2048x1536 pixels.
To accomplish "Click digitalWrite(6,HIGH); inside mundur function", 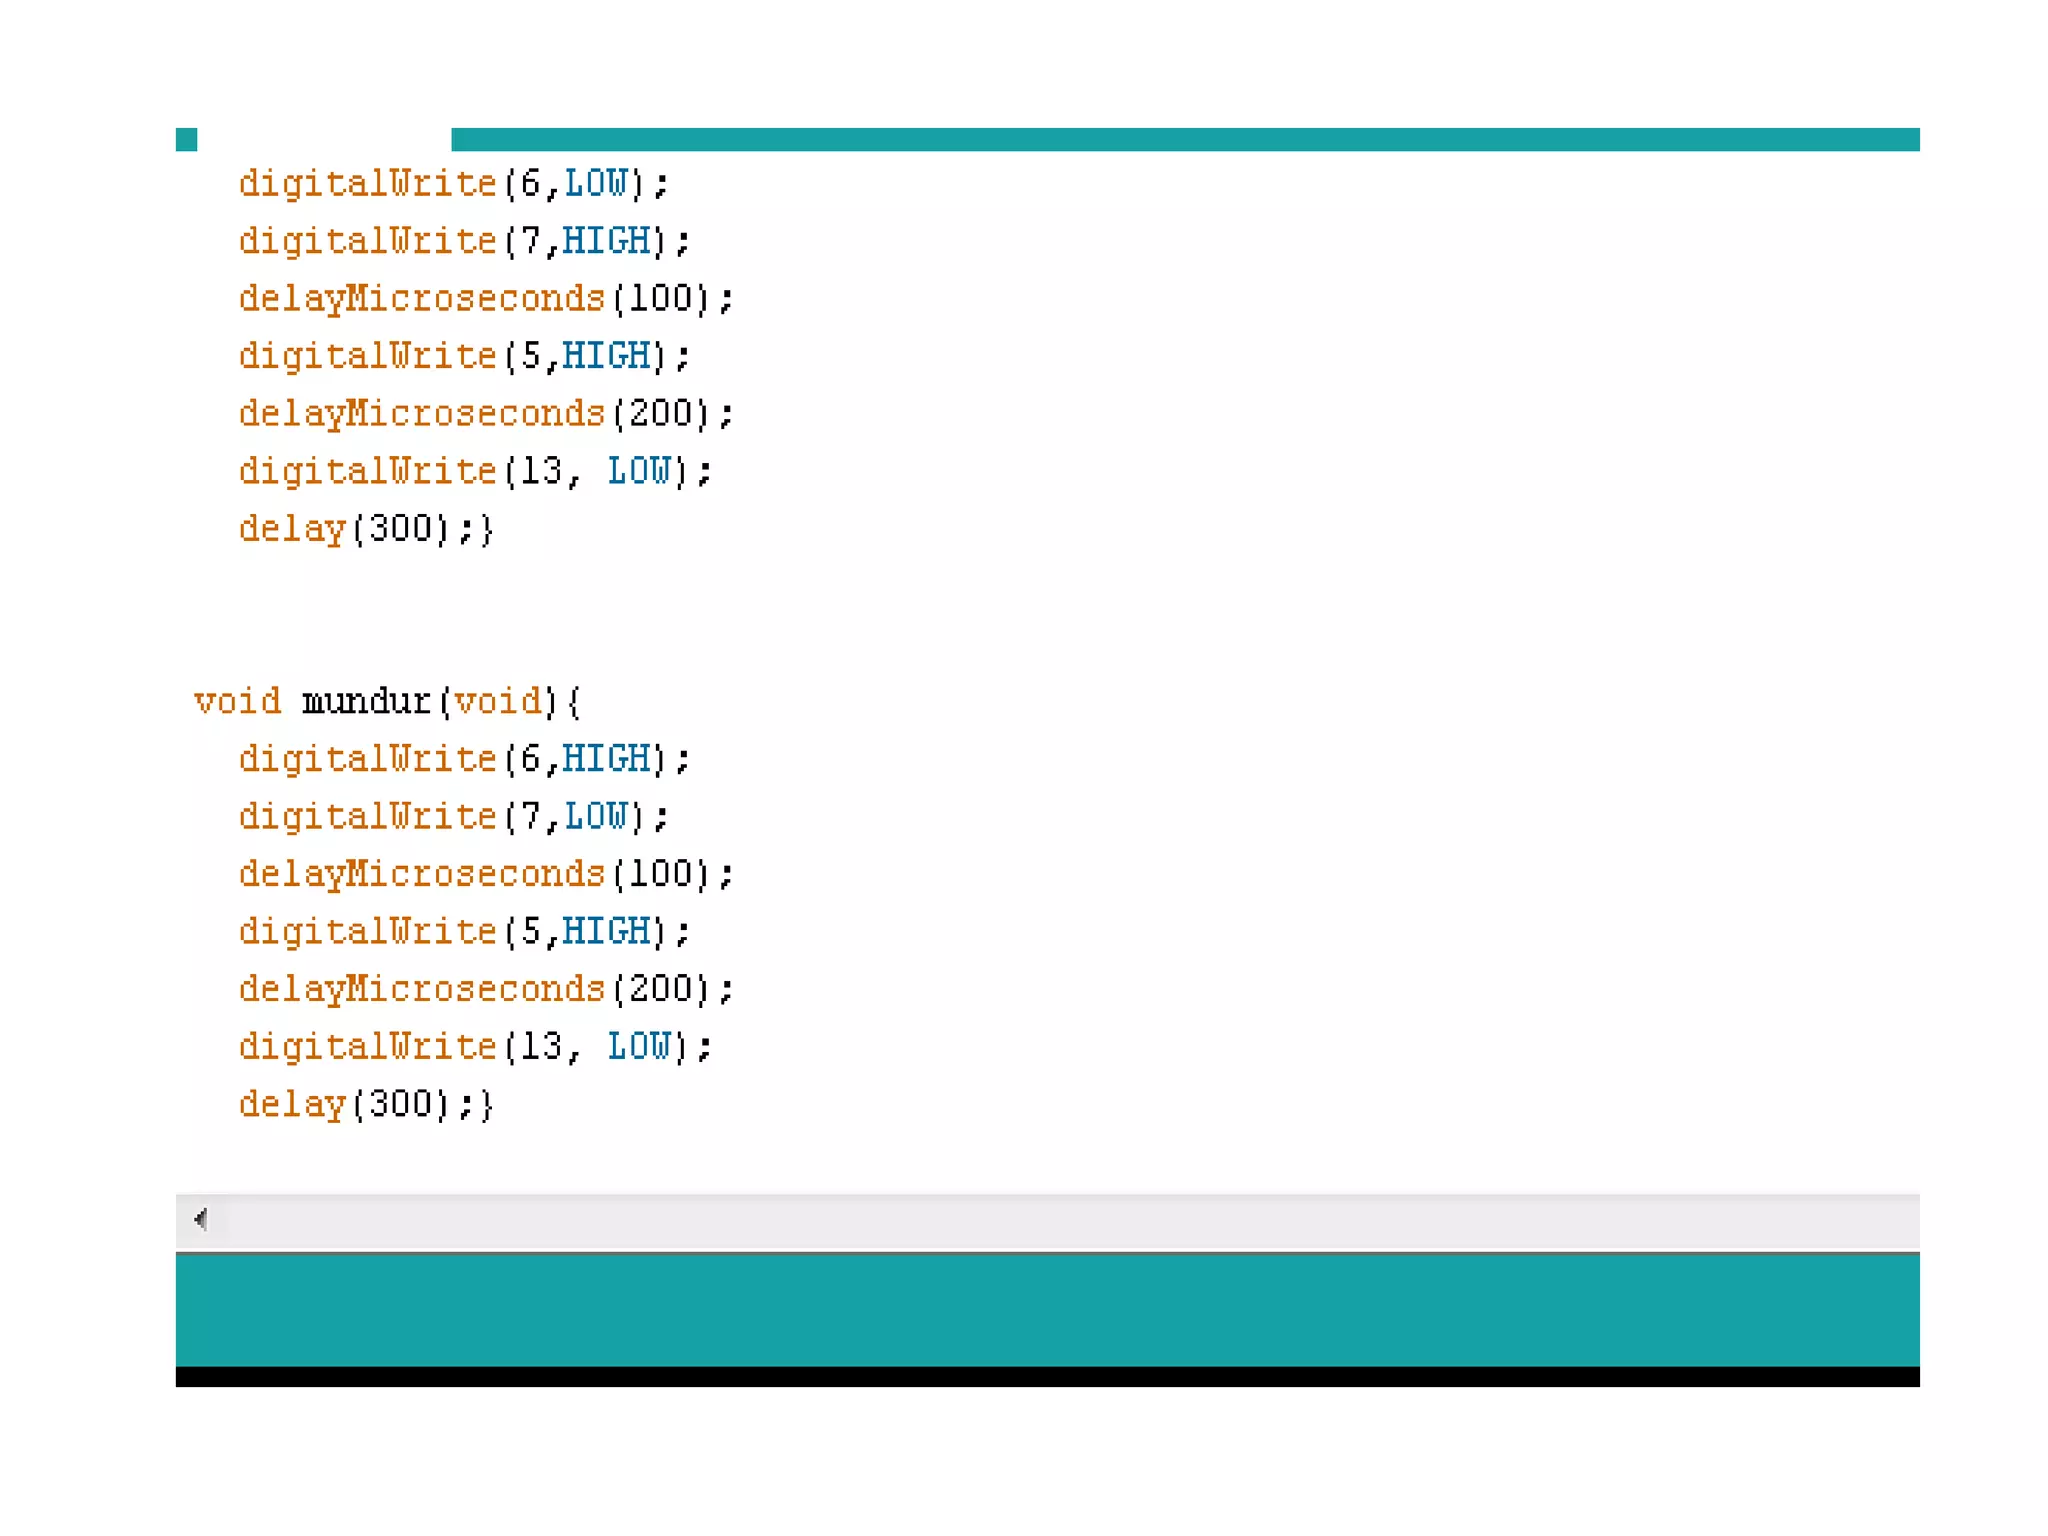I will (464, 759).
